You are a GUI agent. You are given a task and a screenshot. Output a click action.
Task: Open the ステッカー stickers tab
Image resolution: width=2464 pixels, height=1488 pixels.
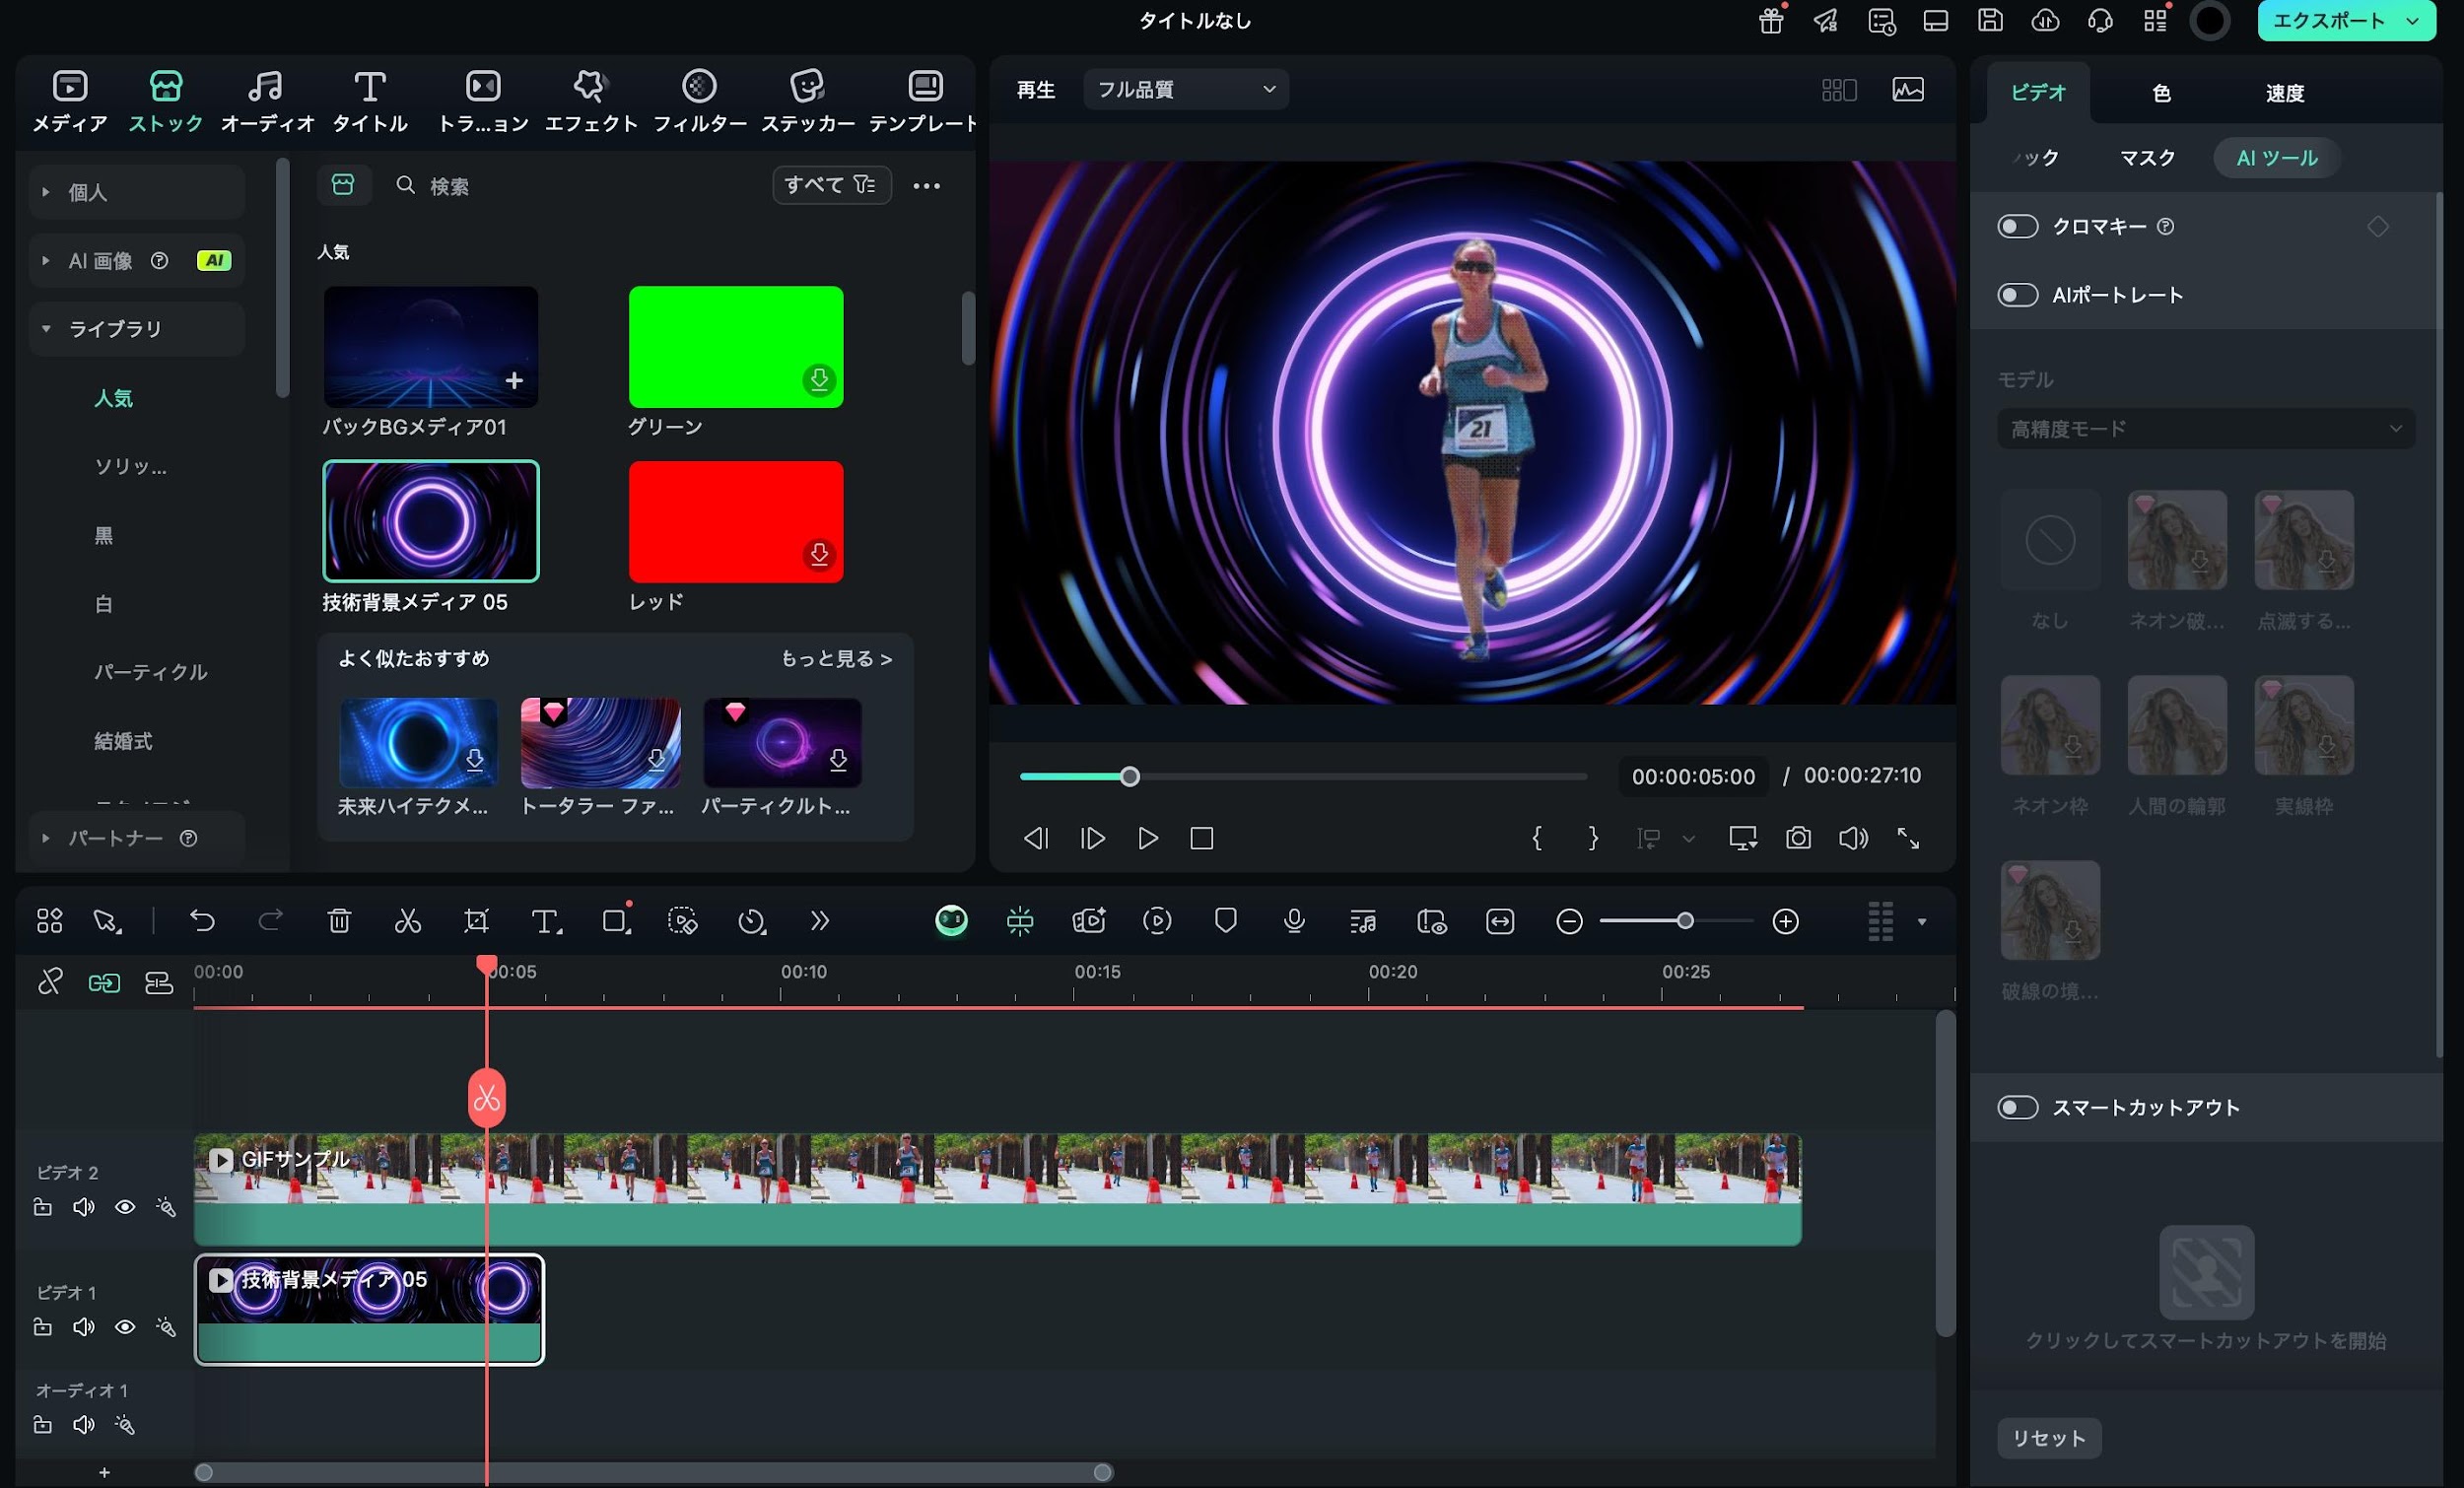click(x=807, y=101)
